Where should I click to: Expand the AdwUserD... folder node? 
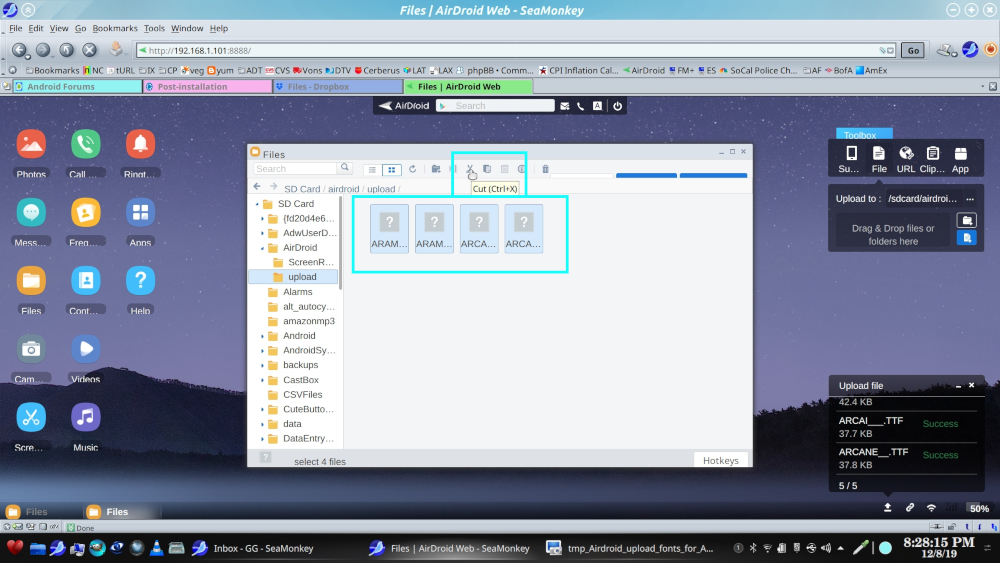(x=262, y=233)
